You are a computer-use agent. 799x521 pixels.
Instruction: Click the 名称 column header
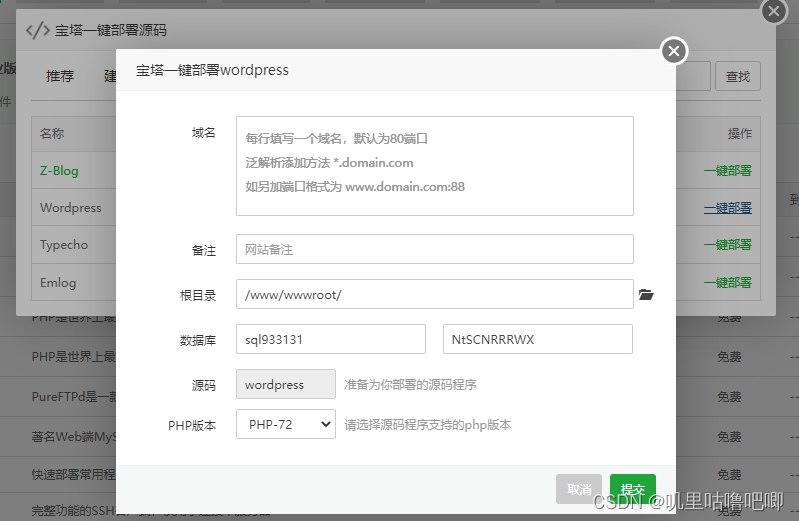pos(52,134)
